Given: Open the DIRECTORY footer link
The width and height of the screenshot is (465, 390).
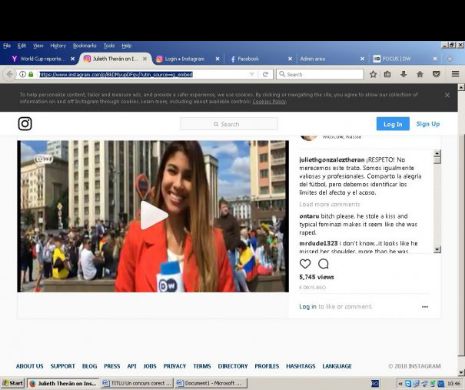Looking at the screenshot, I should click(x=233, y=366).
